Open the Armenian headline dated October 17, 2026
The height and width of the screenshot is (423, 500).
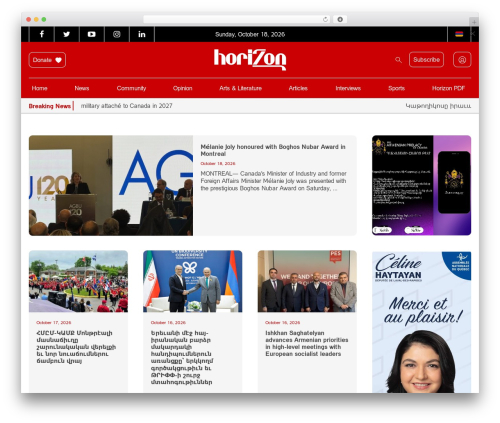click(x=76, y=347)
